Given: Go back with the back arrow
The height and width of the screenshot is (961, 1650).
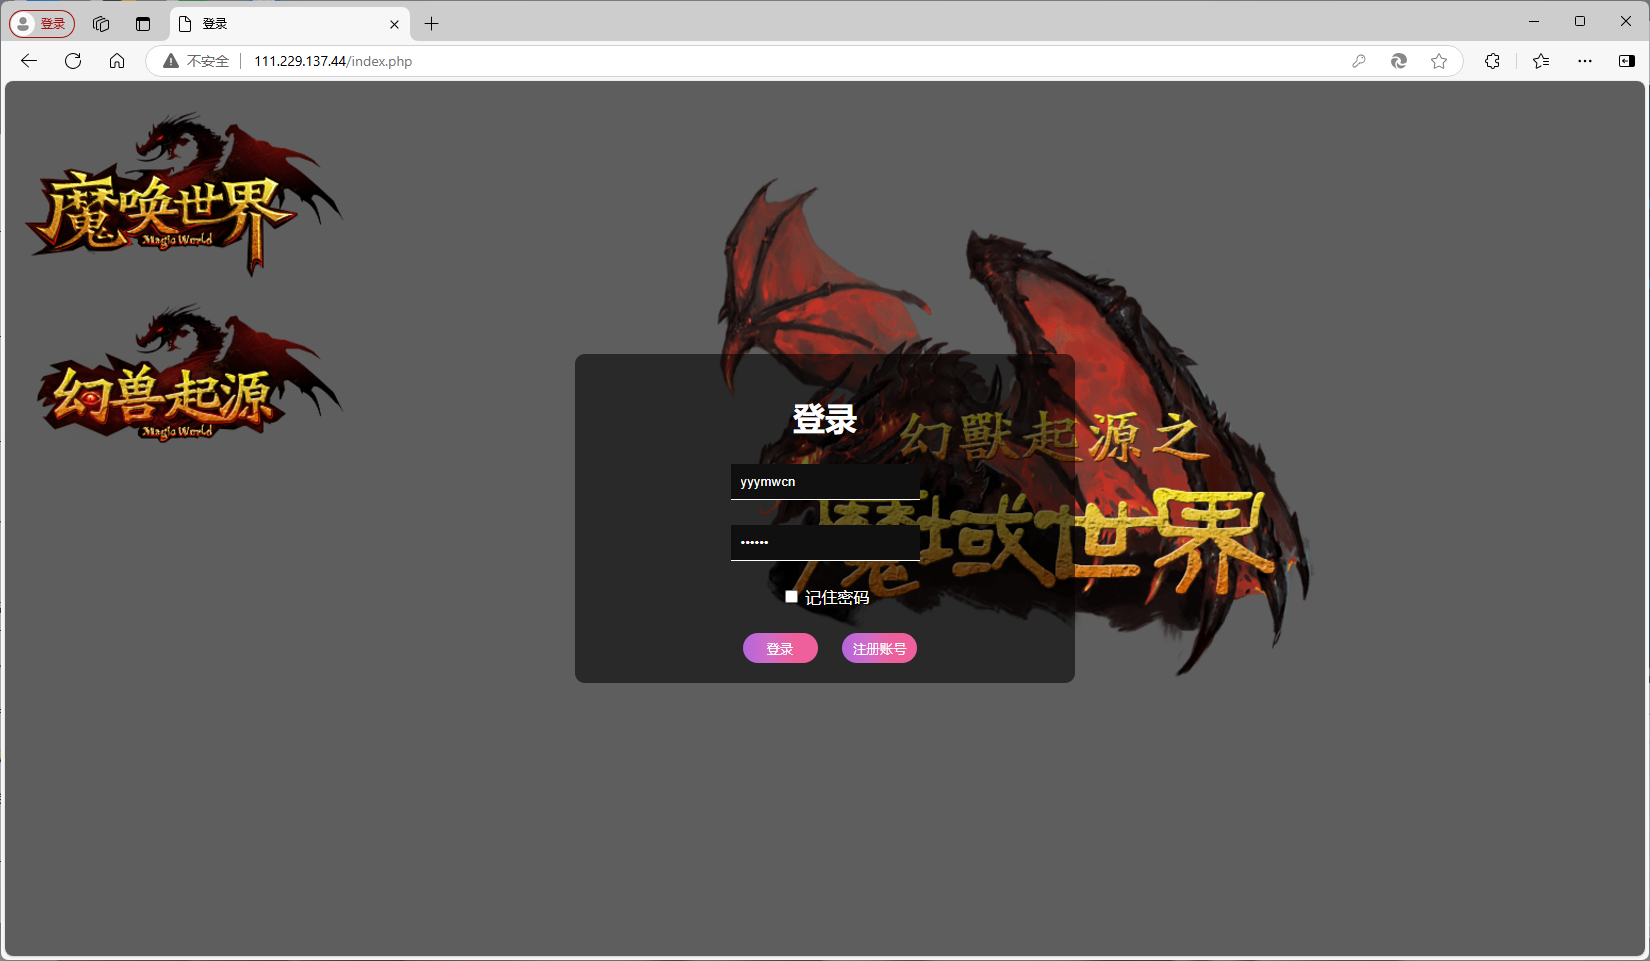Looking at the screenshot, I should tap(28, 61).
